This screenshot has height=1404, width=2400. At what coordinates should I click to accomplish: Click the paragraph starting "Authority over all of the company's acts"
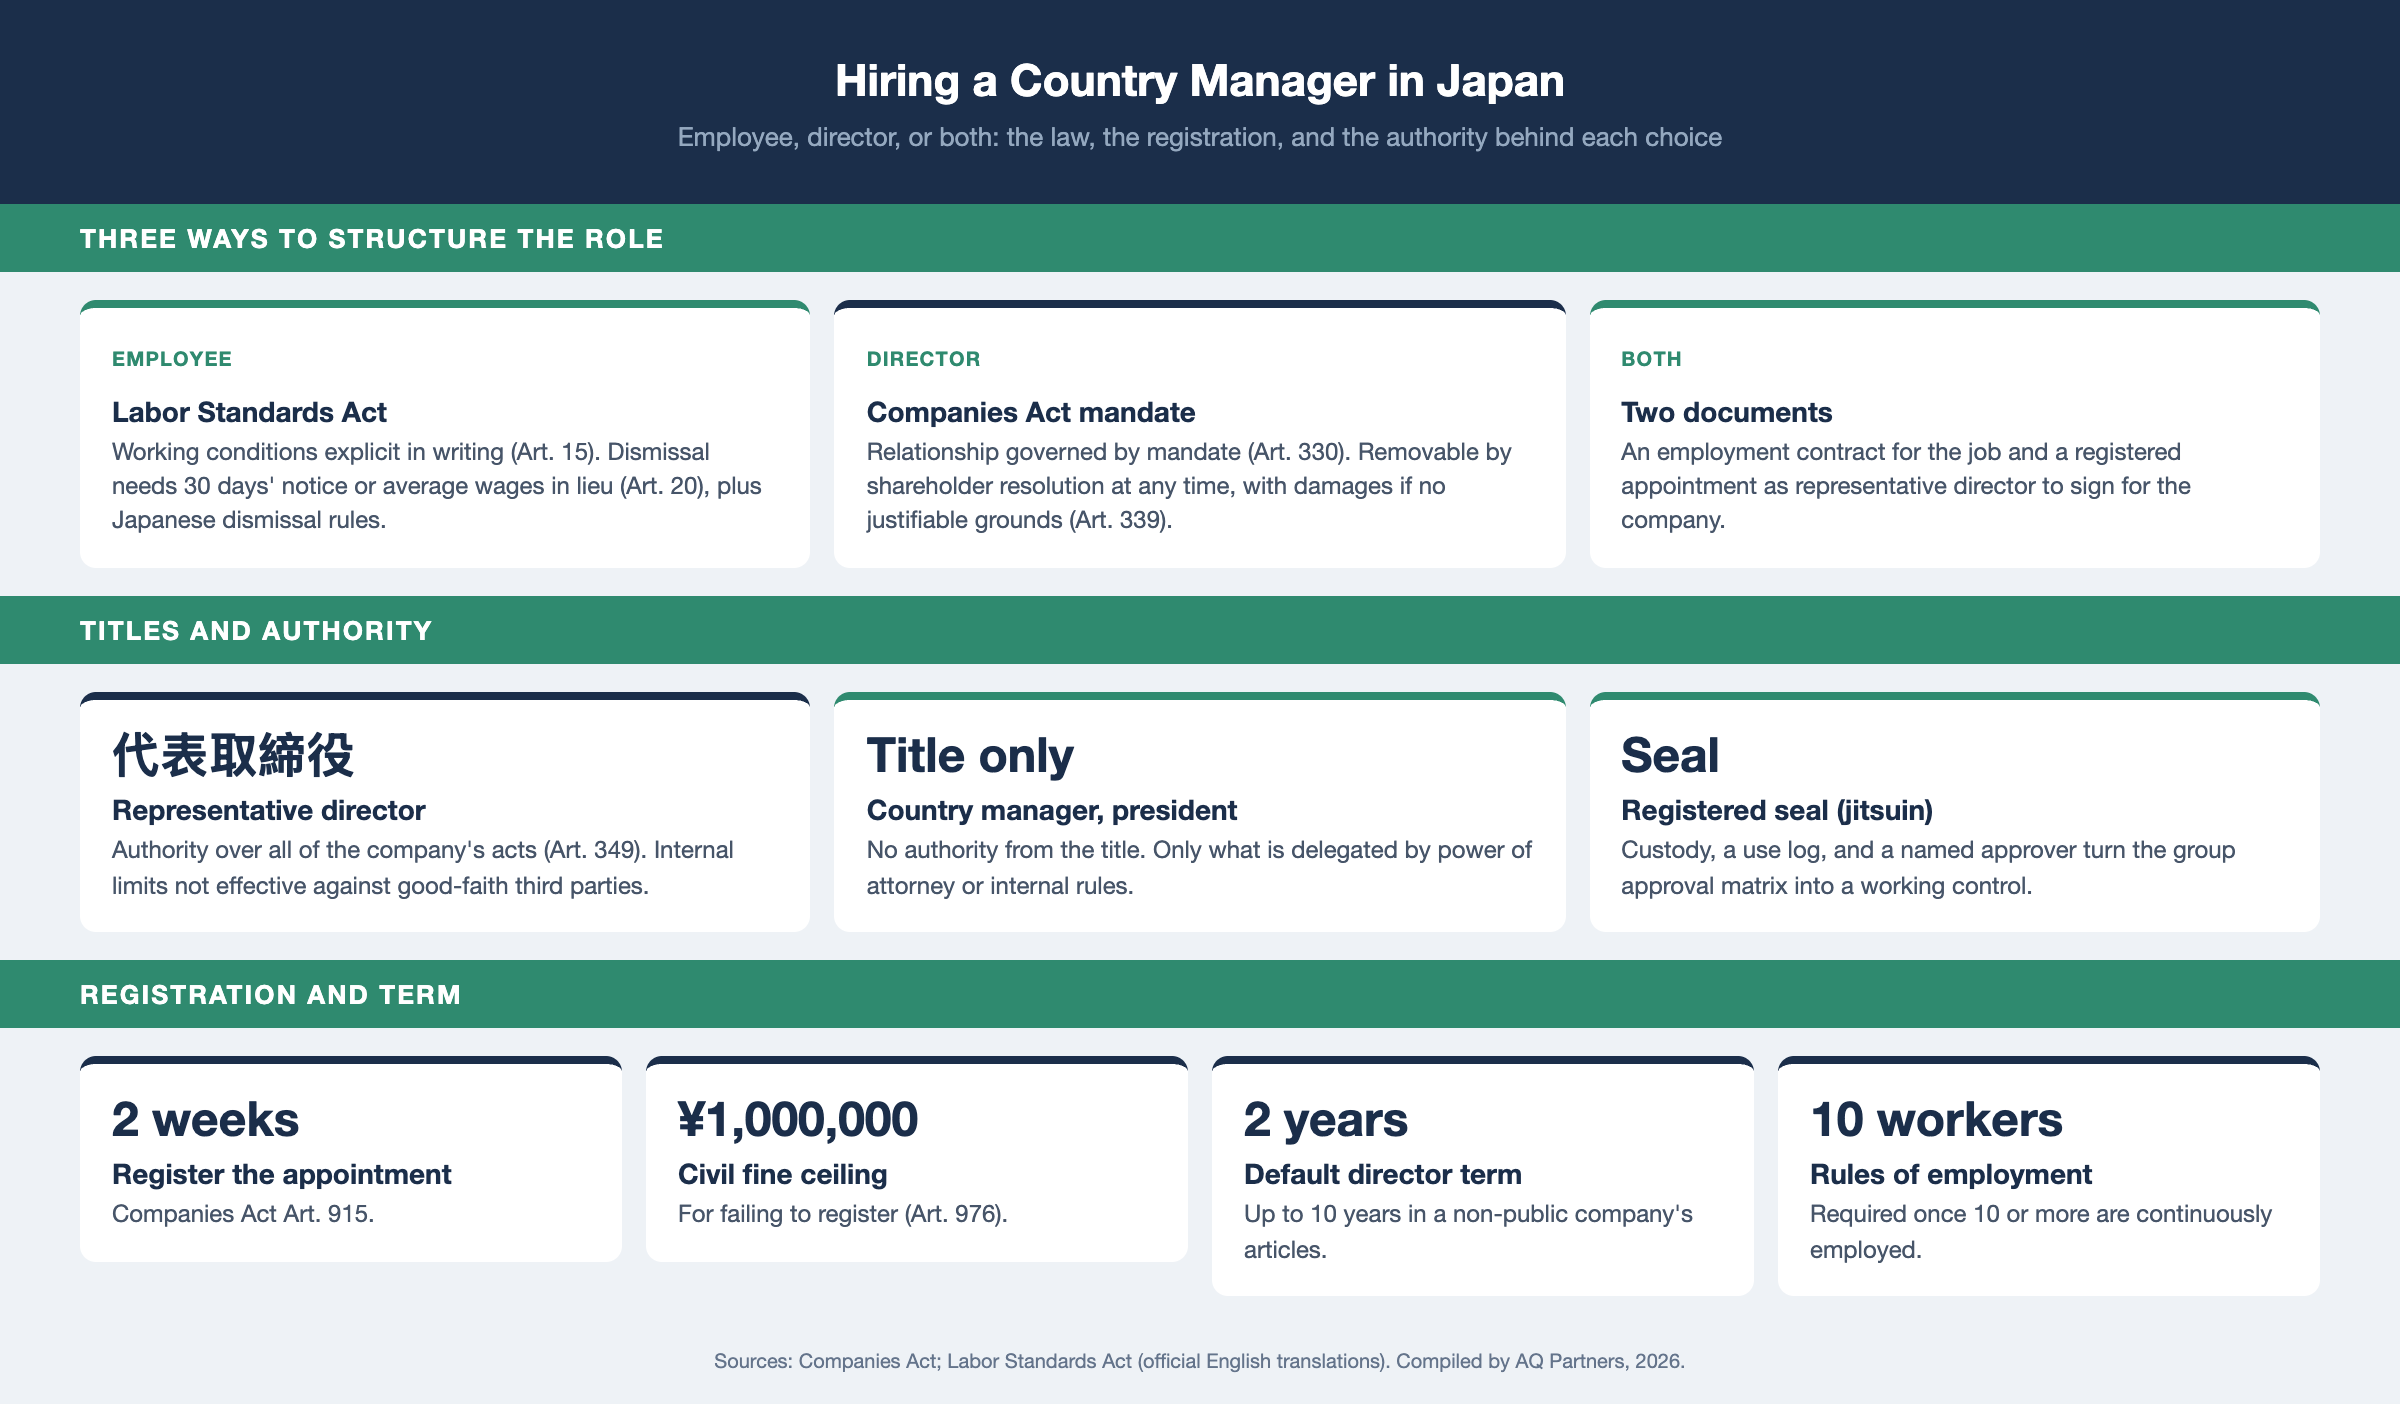(x=423, y=868)
